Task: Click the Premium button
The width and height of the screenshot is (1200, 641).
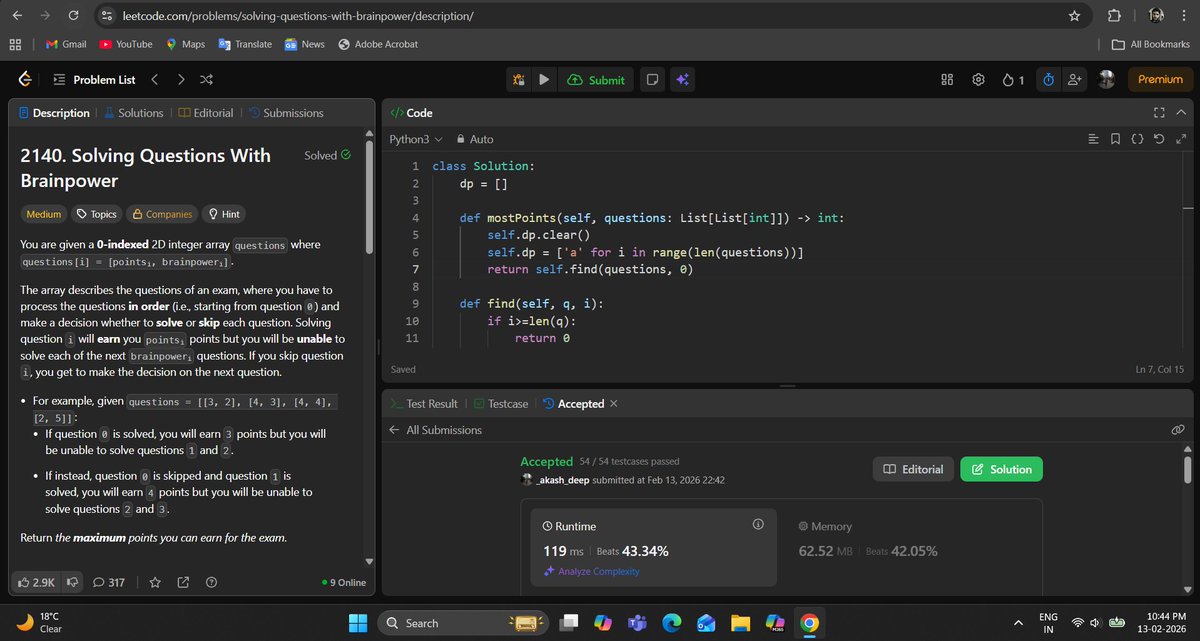Action: point(1160,80)
